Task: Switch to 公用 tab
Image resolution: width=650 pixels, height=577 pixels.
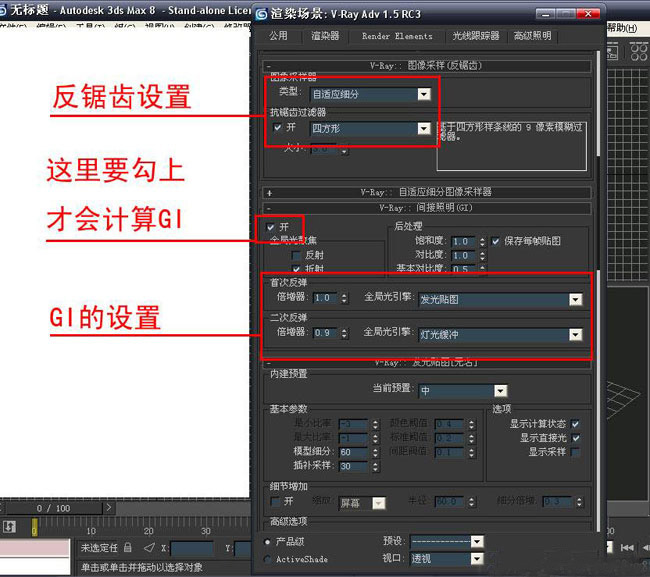Action: tap(278, 36)
